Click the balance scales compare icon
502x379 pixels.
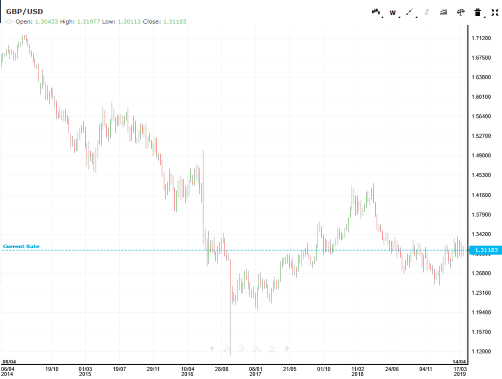[461, 12]
